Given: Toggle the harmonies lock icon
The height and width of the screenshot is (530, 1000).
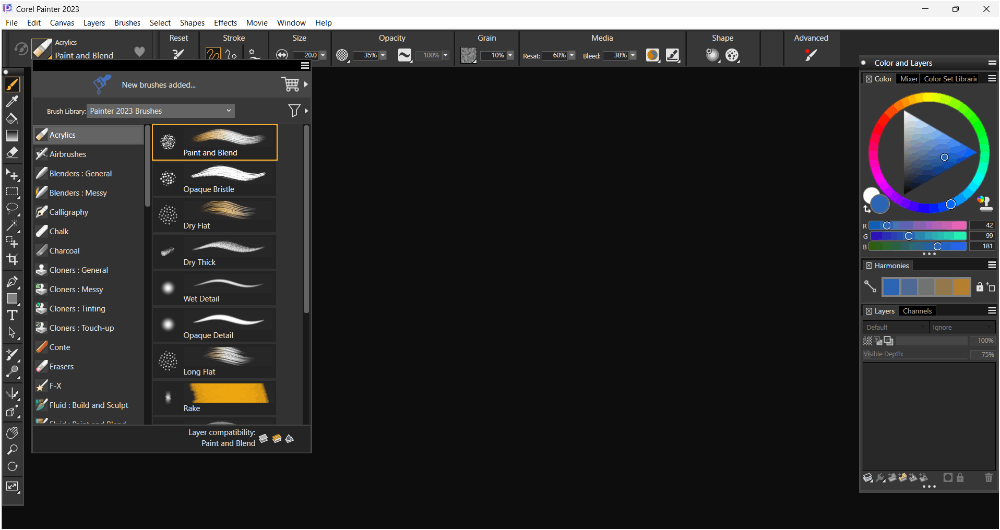Looking at the screenshot, I should click(x=980, y=287).
